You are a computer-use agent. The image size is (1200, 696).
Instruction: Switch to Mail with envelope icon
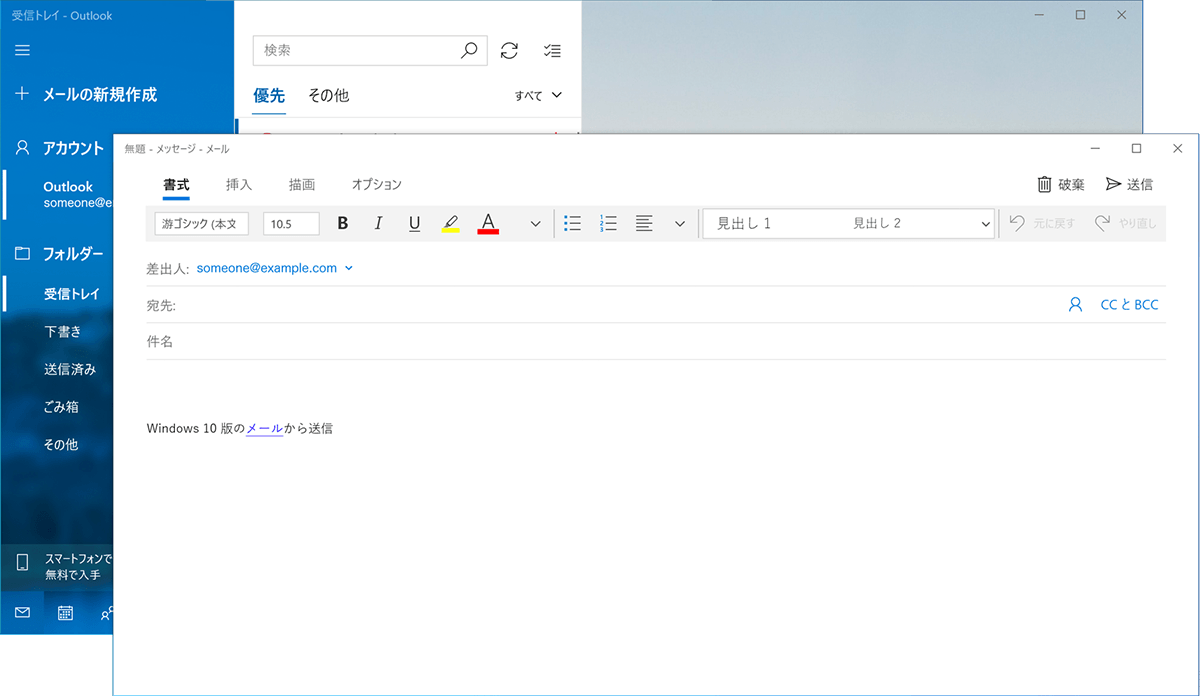pos(22,613)
